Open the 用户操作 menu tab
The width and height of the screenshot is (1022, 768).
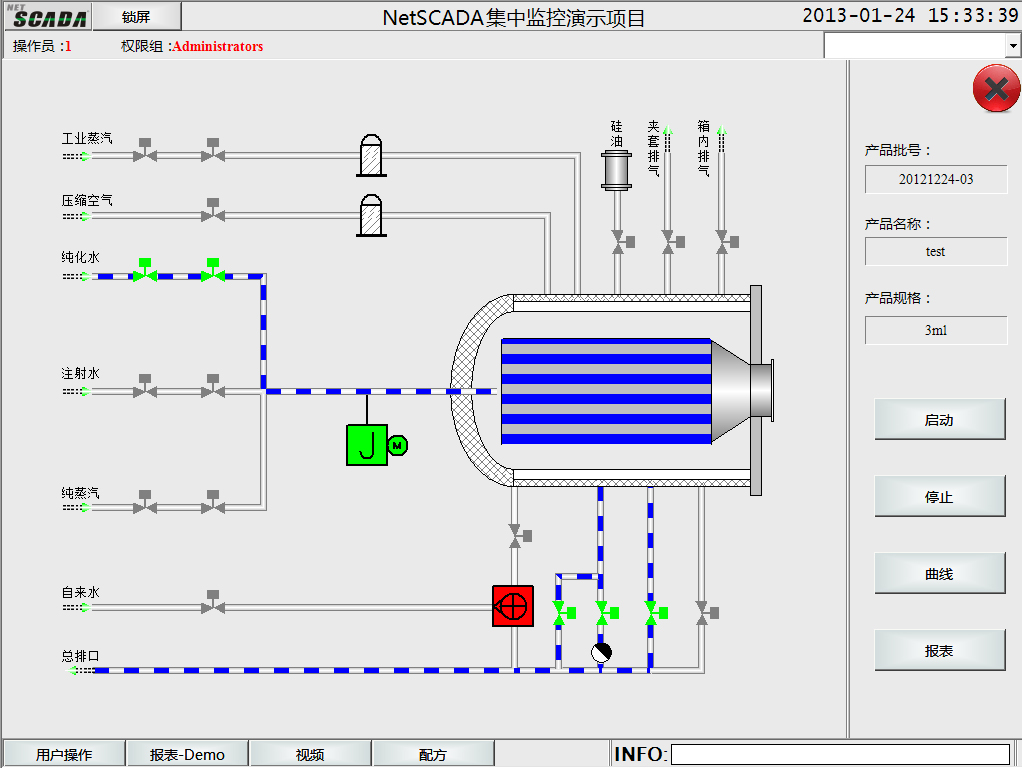click(64, 755)
